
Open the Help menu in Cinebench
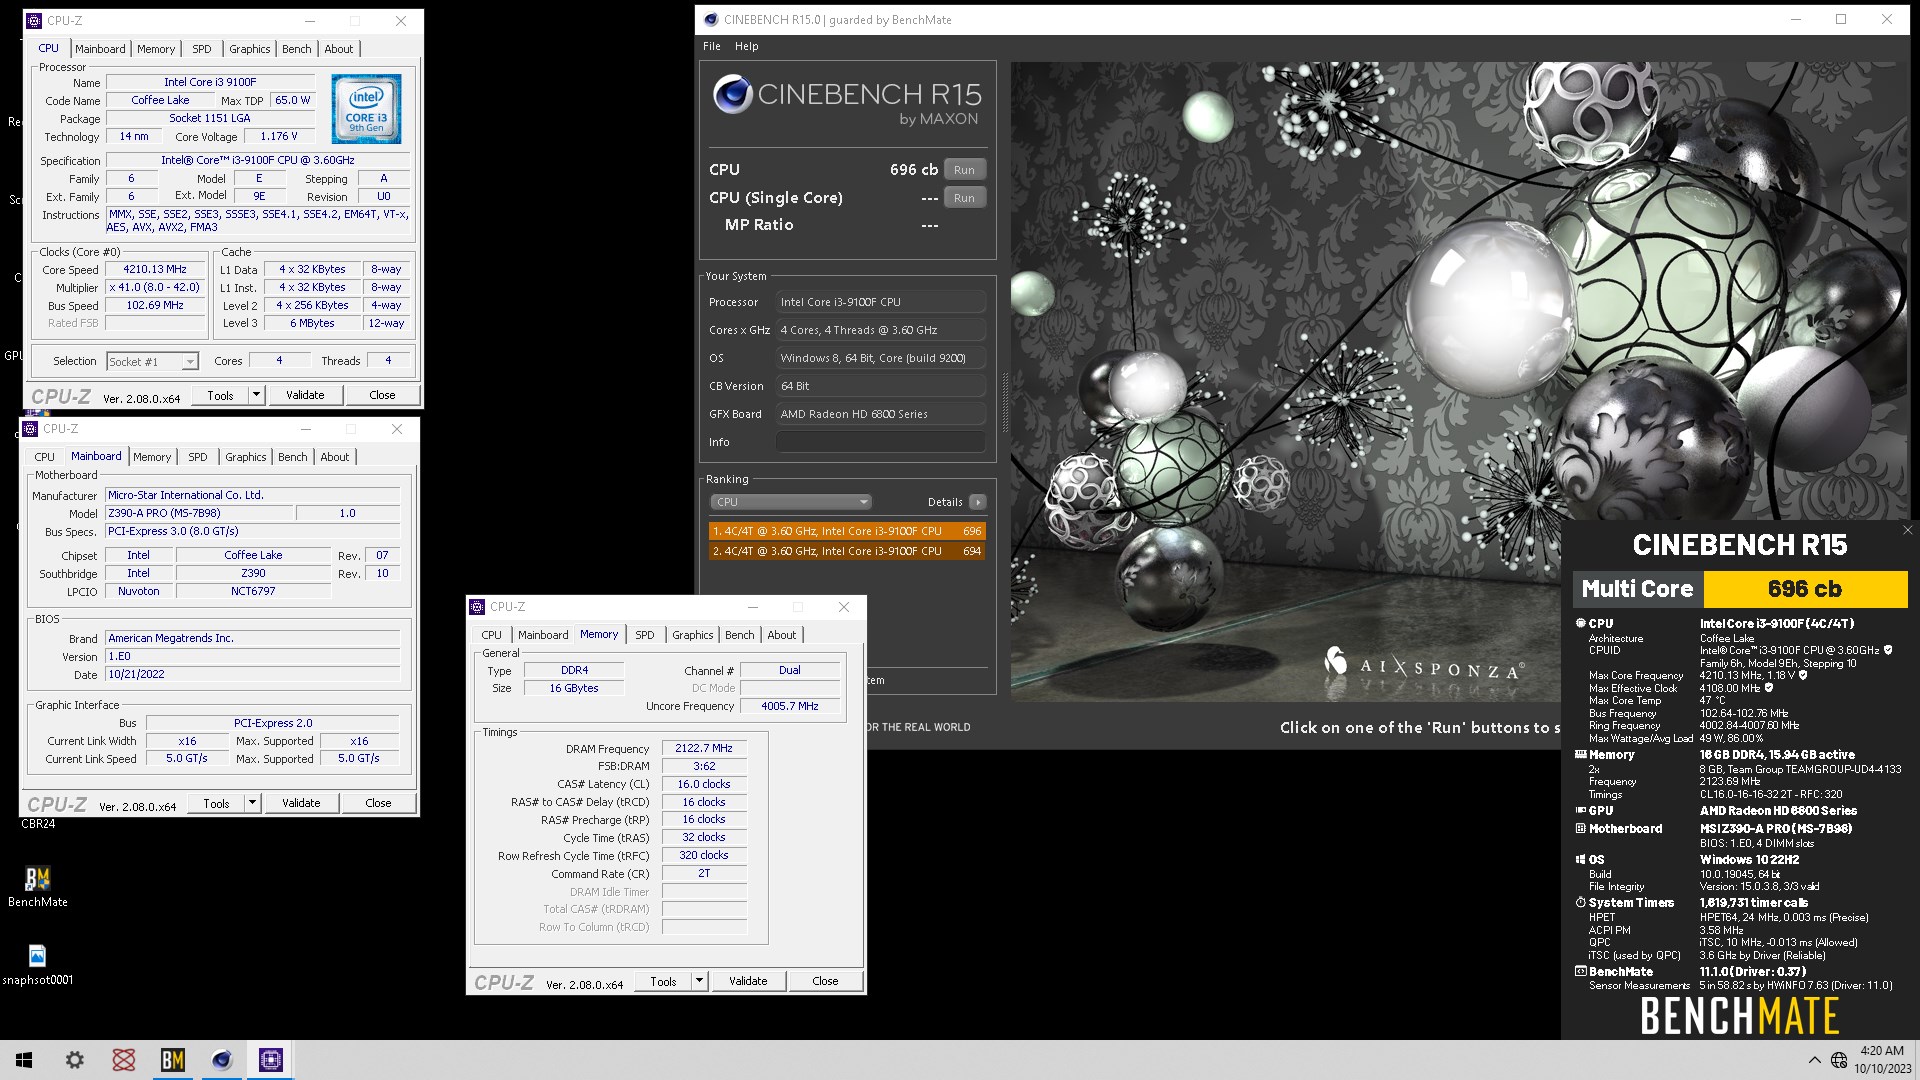tap(747, 46)
